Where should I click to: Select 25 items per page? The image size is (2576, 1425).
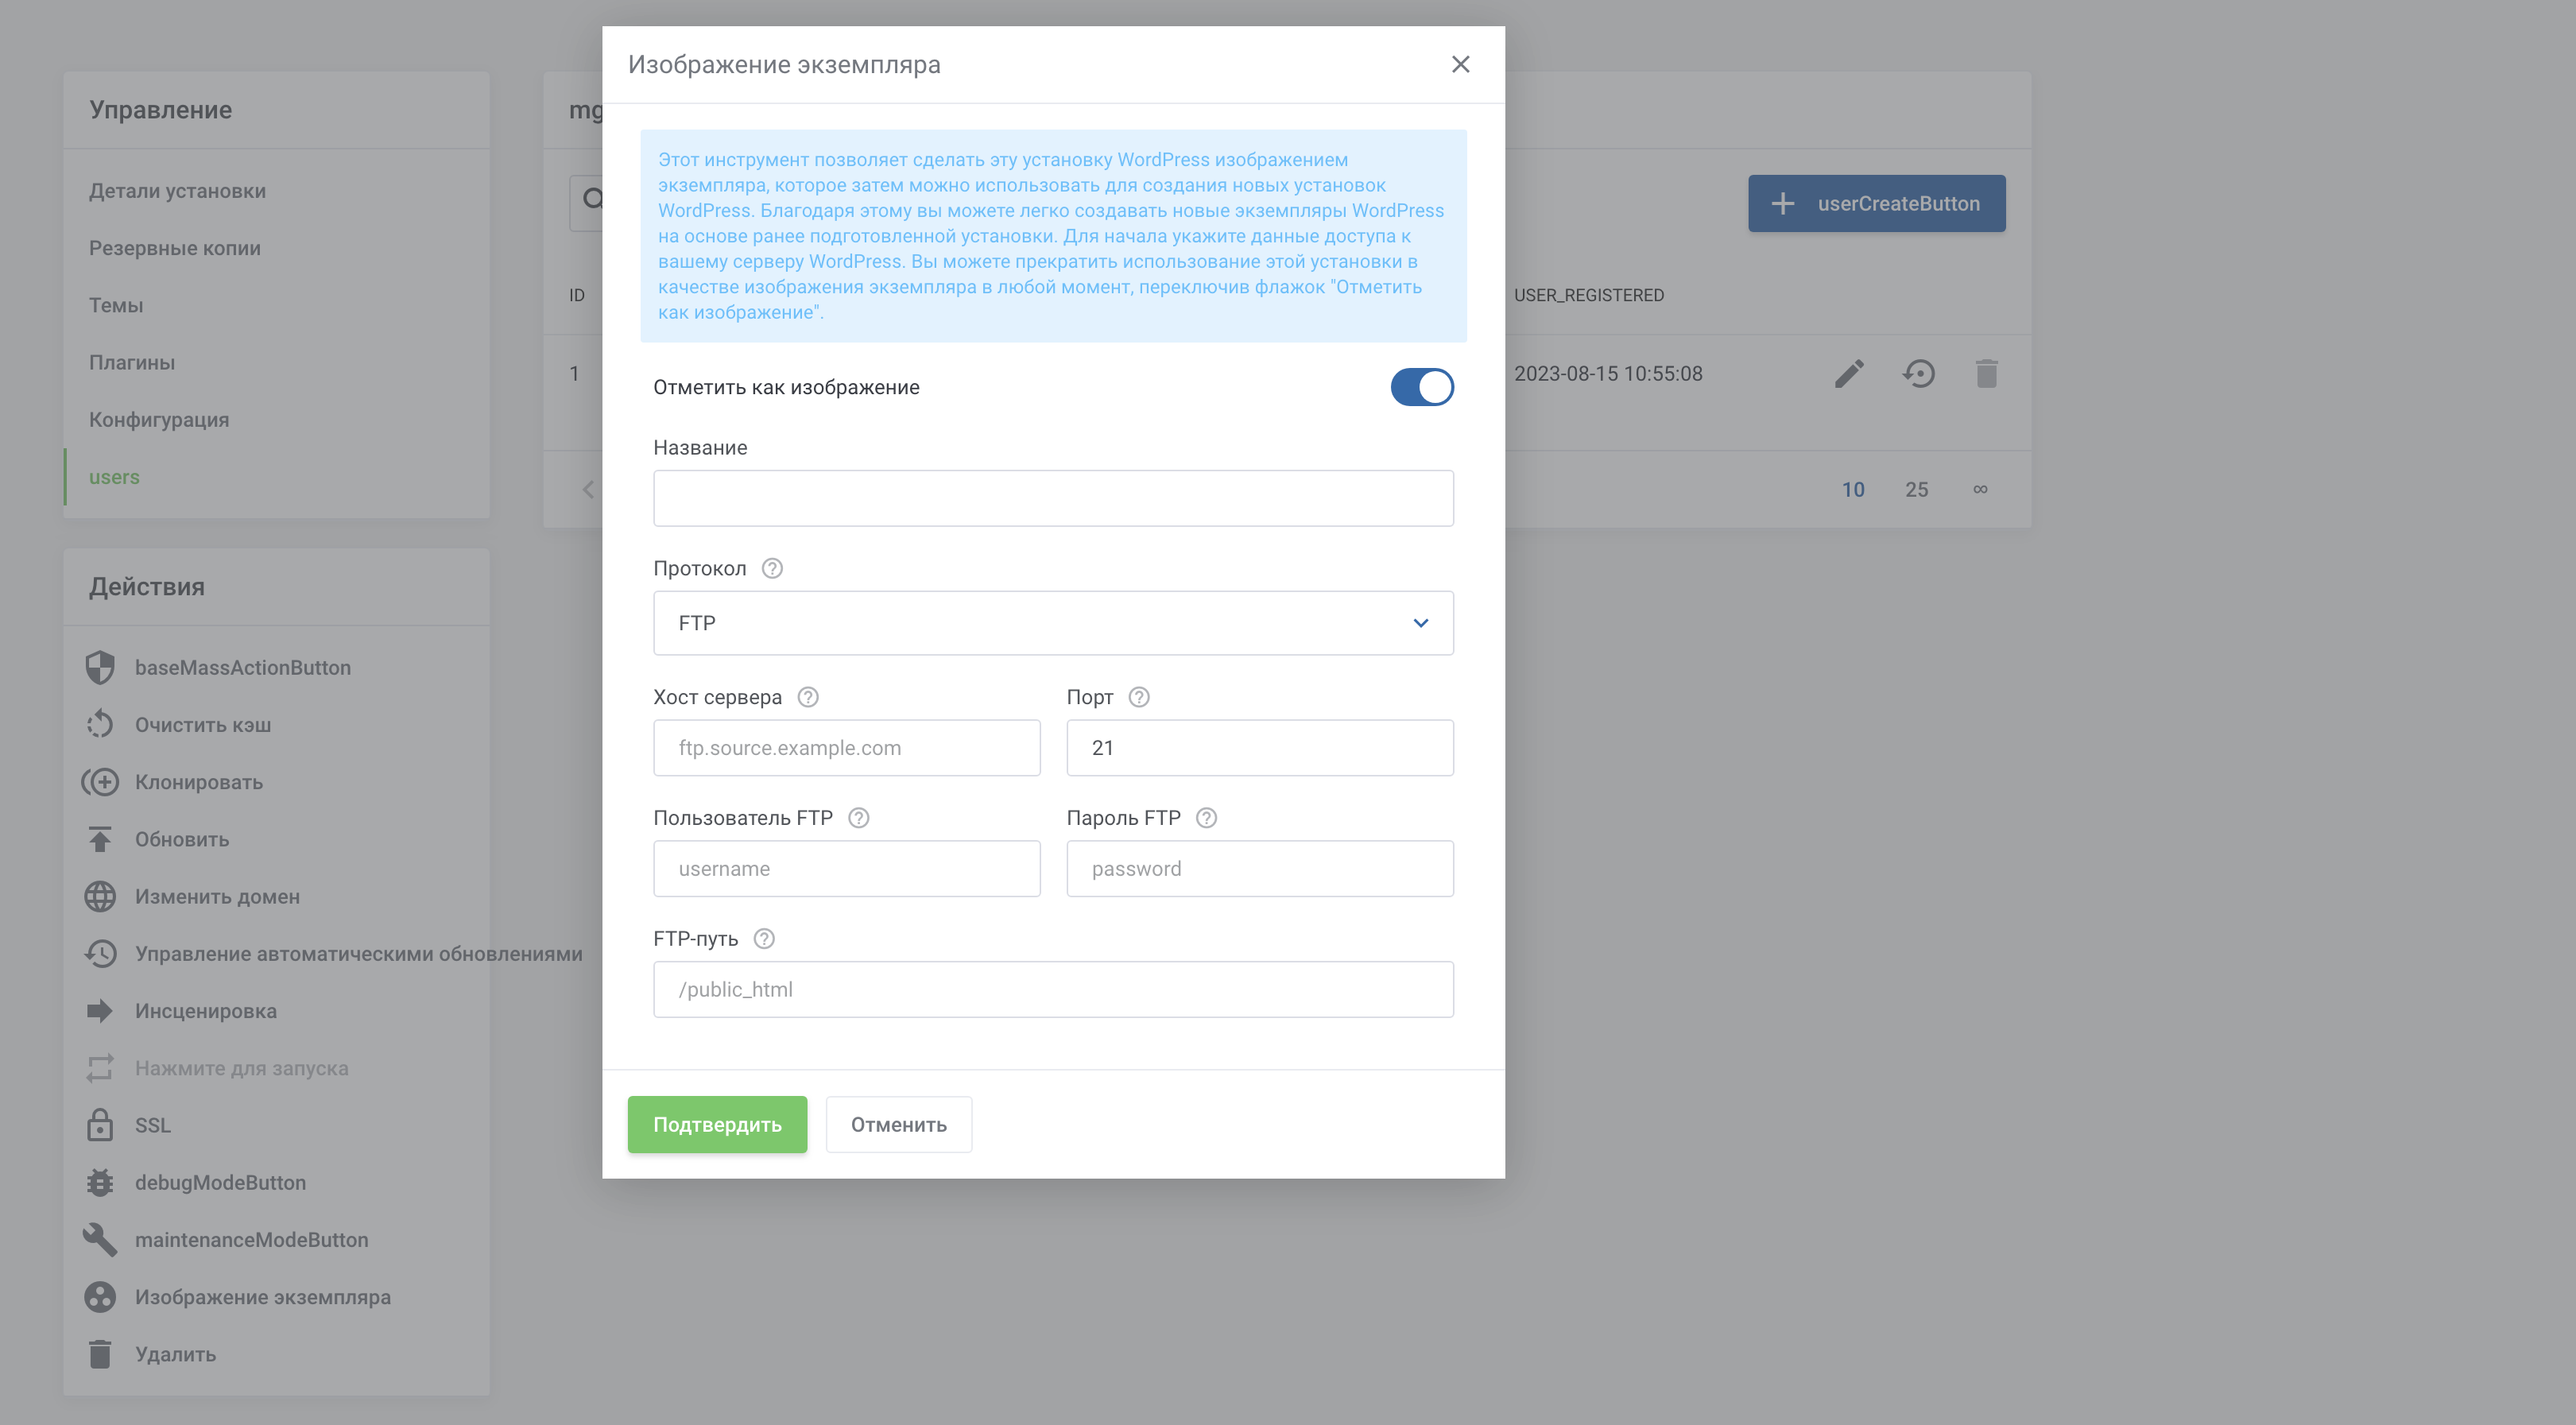pyautogui.click(x=1916, y=490)
